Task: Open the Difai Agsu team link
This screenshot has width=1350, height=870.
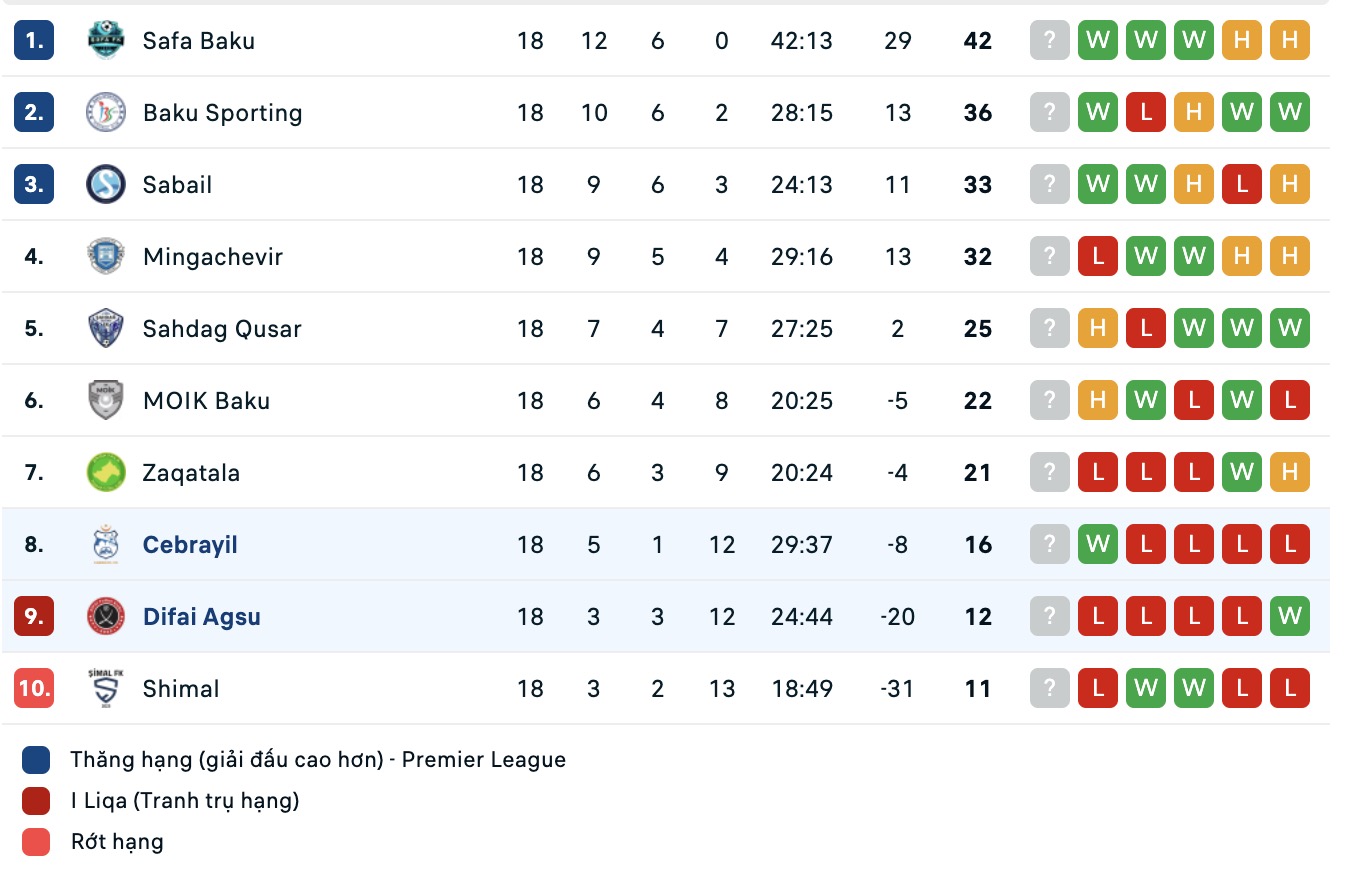Action: point(201,617)
